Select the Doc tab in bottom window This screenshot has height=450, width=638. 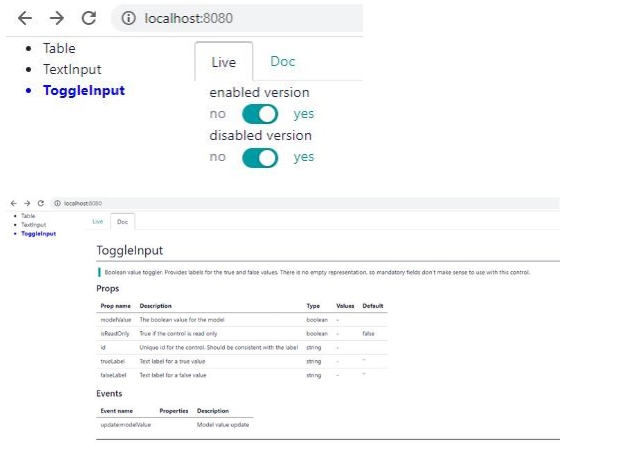(x=122, y=222)
